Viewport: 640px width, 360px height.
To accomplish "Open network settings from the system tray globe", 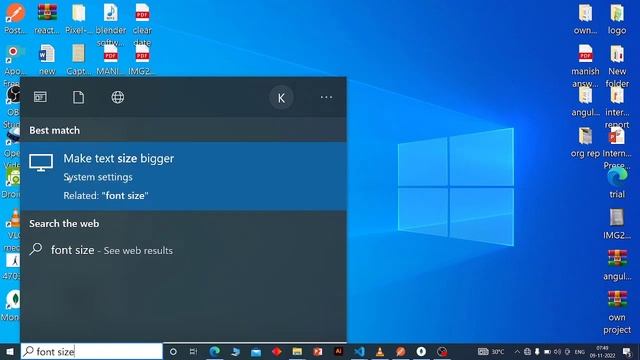I will tap(527, 351).
